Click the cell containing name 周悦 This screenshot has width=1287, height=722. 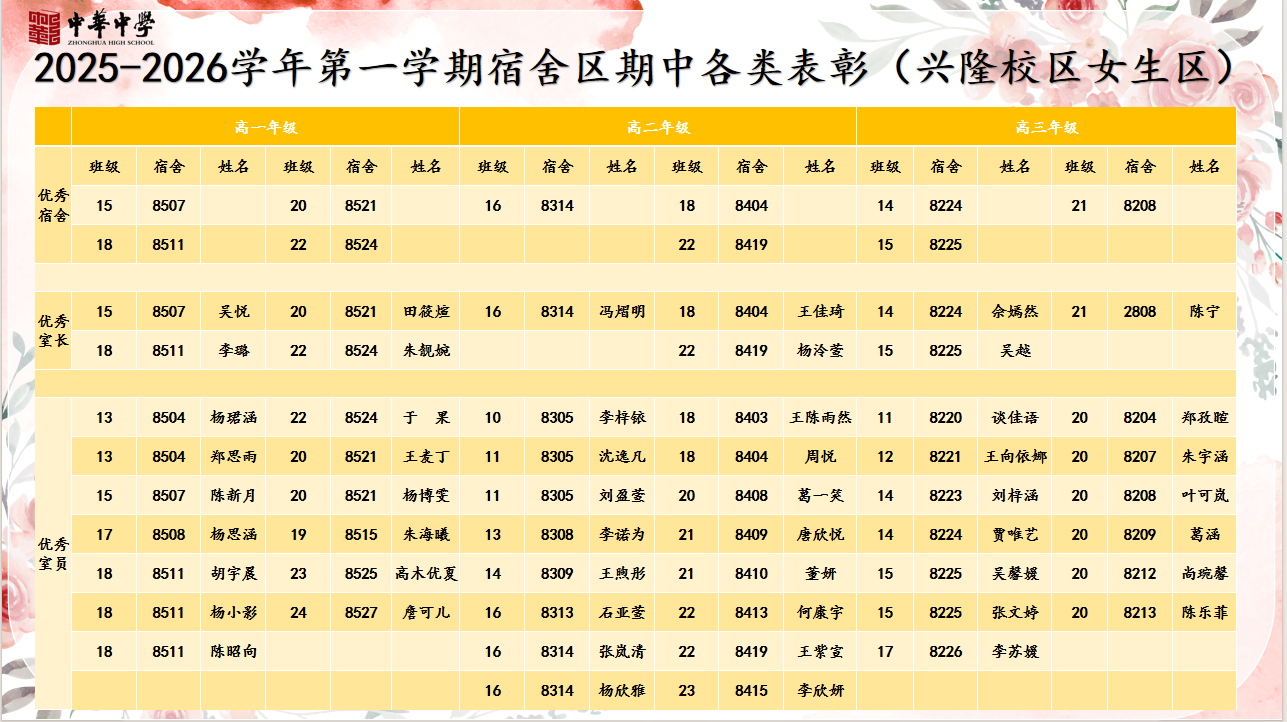(820, 457)
